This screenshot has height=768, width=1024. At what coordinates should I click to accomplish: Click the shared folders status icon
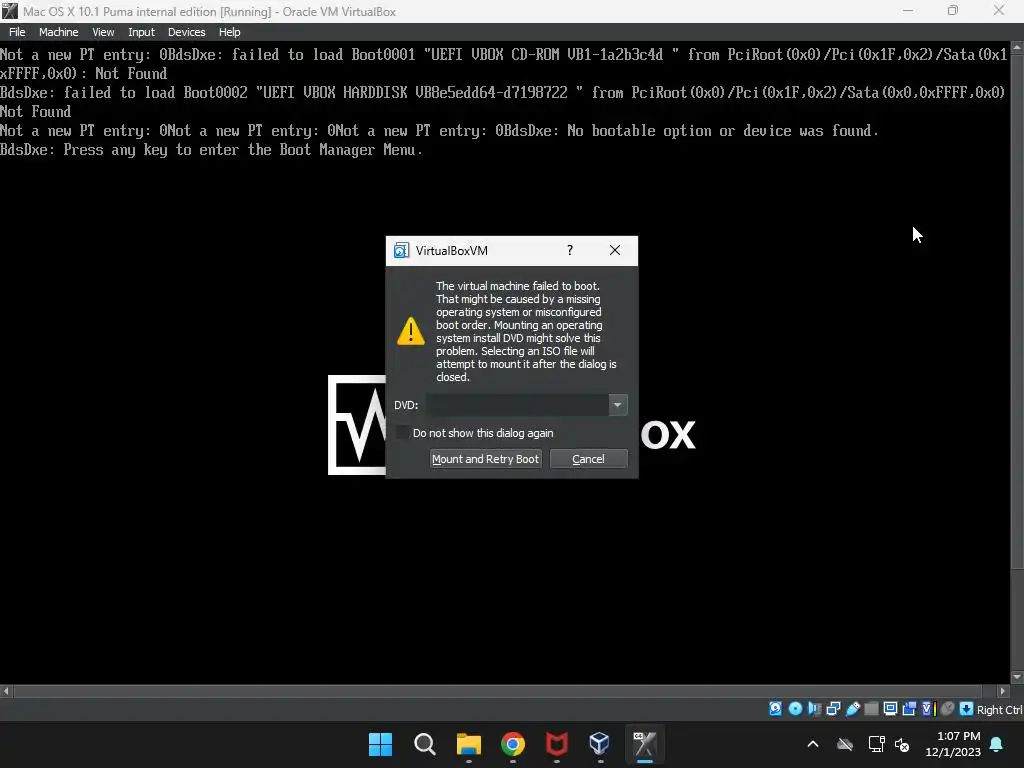click(871, 709)
